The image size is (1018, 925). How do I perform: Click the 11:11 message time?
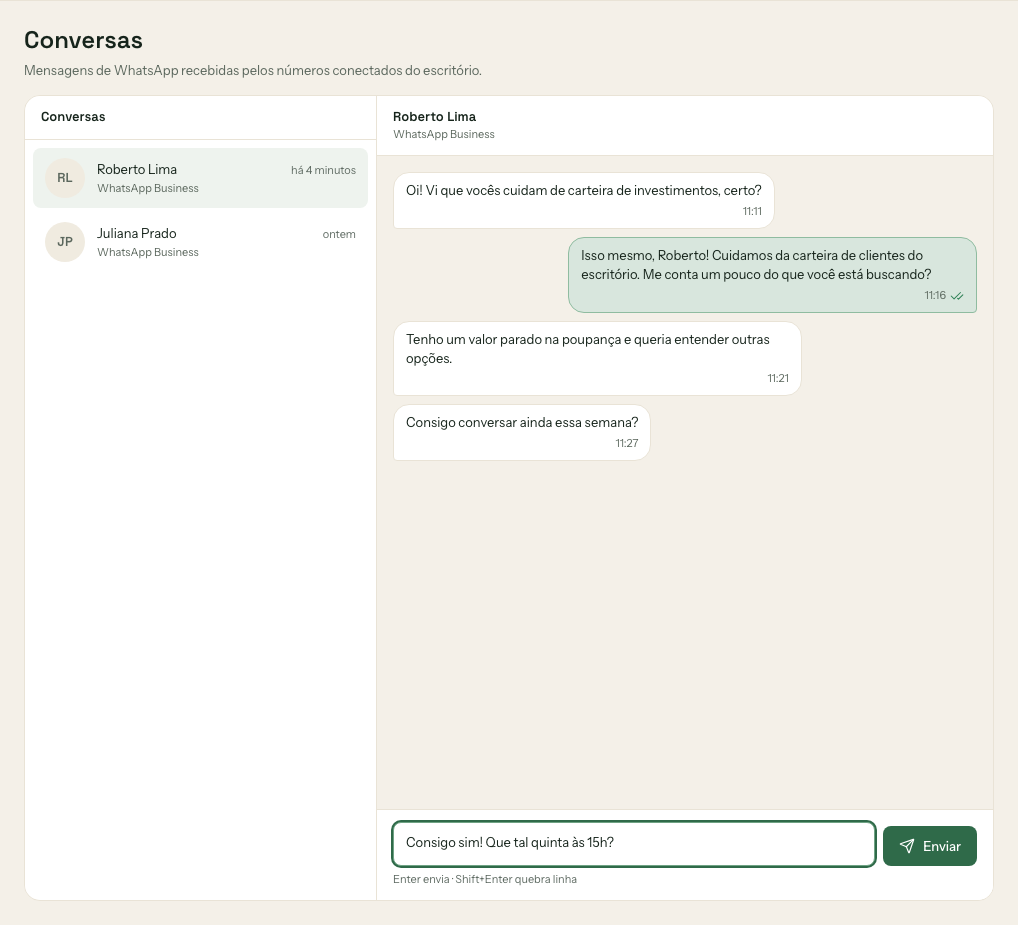point(752,212)
